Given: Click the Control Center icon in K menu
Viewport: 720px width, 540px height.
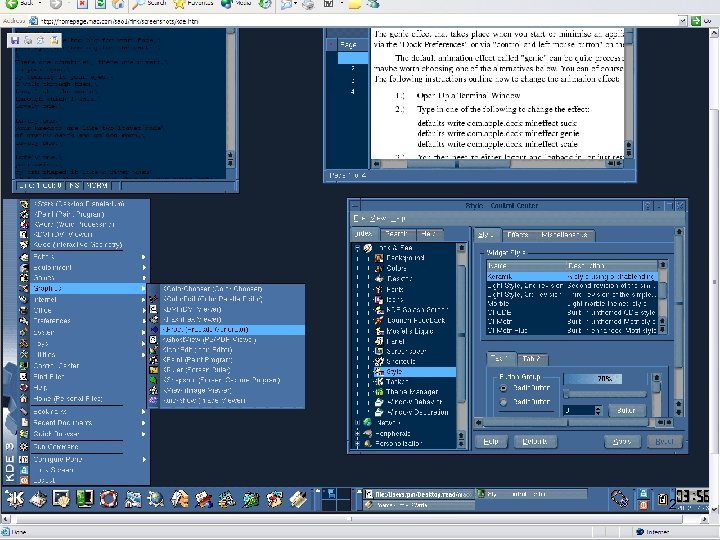Looking at the screenshot, I should 24,366.
